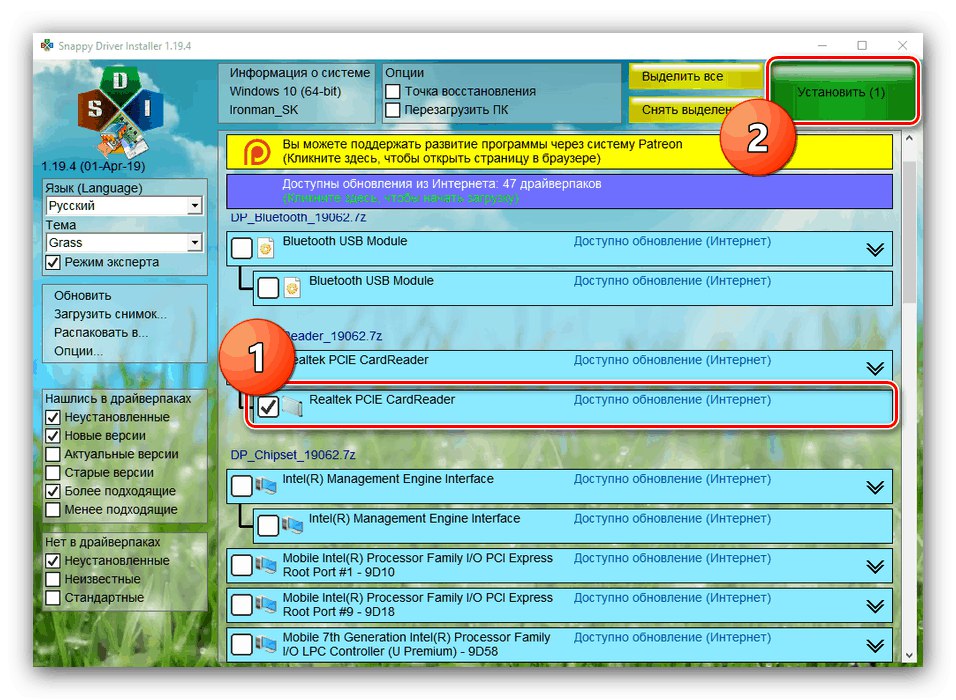956x700 pixels.
Task: Select nested Intel Management Engine Interface checkbox
Action: (x=268, y=526)
